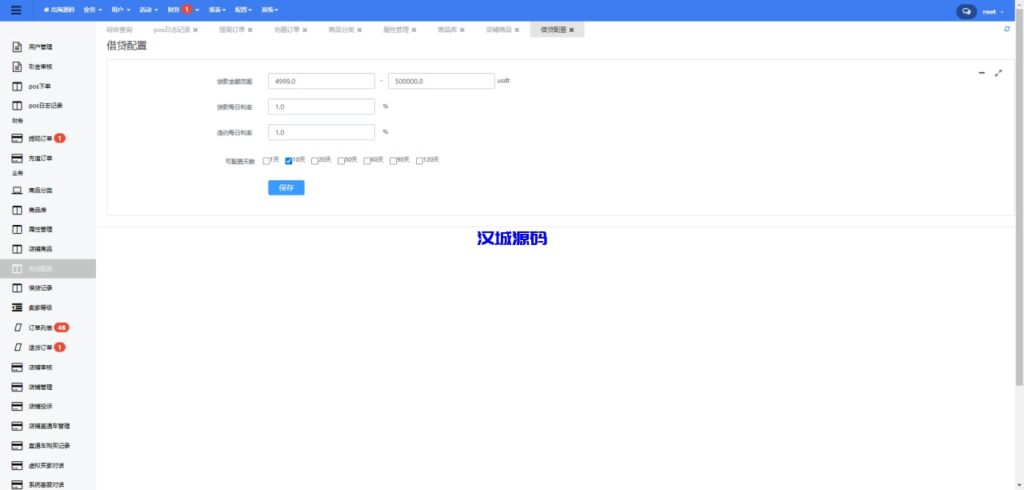This screenshot has width=1024, height=490.
Task: Open pos日志记录 in the sidebar
Action: click(48, 105)
